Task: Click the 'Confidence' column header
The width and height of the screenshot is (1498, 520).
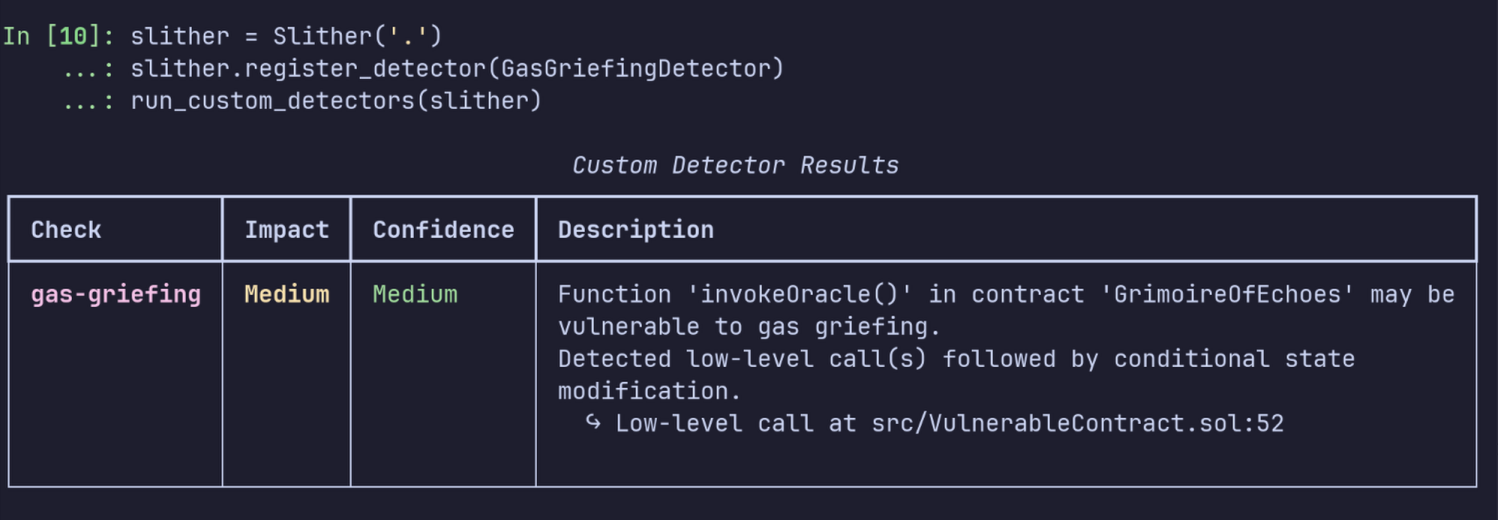Action: (443, 229)
